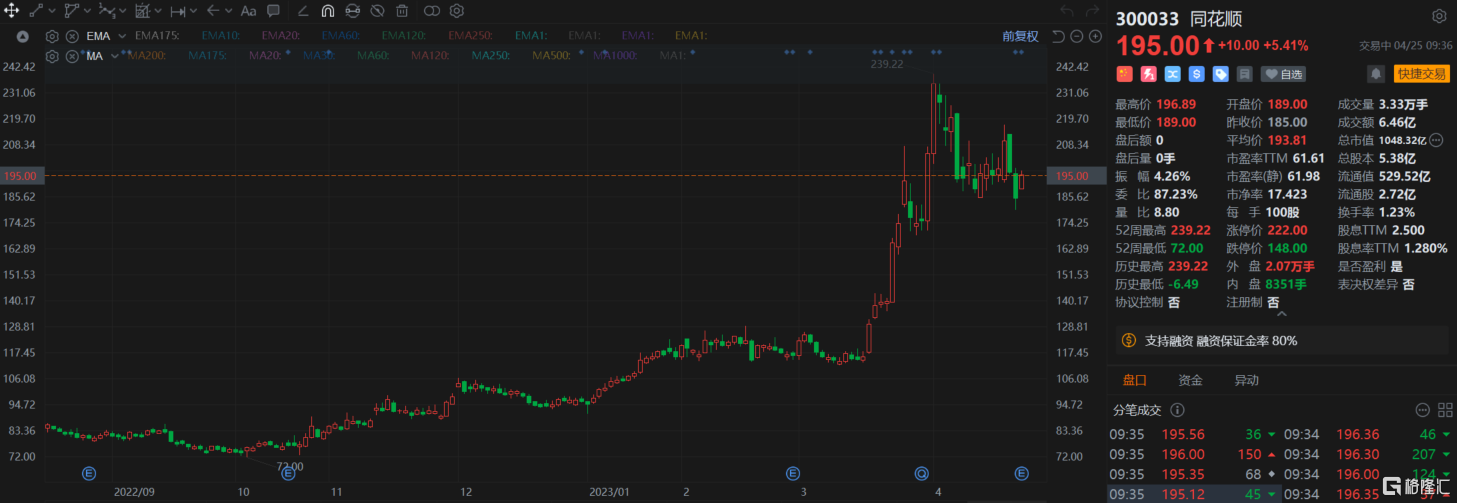Open drawing toolbar settings gear

click(457, 11)
